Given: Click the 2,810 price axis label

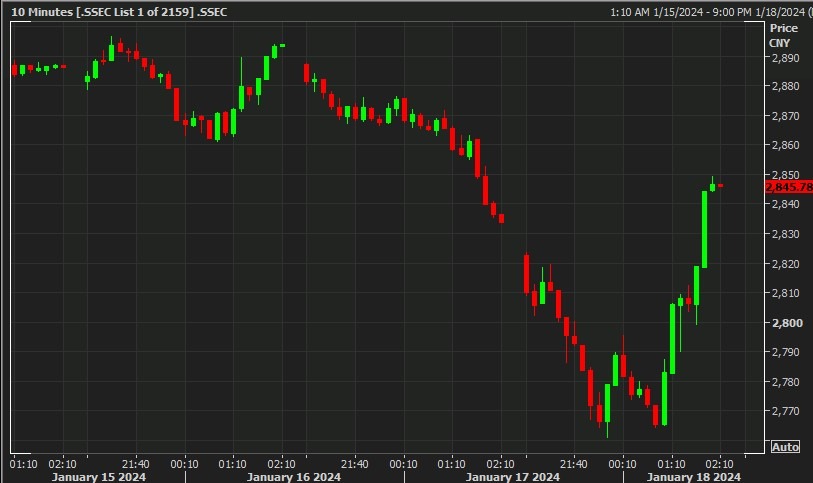Looking at the screenshot, I should point(786,293).
